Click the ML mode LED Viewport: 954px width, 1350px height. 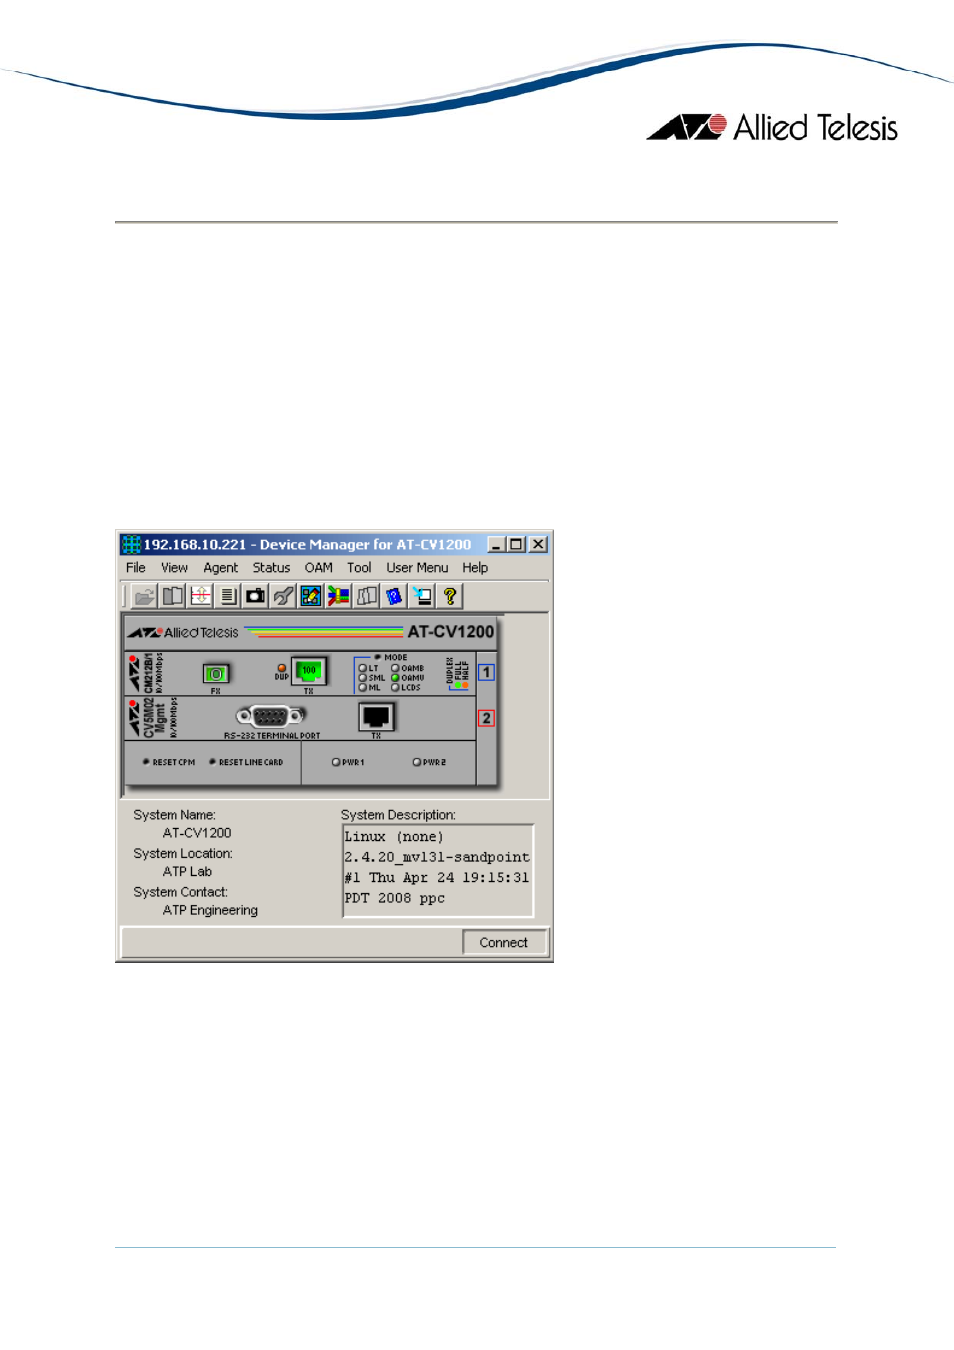pyautogui.click(x=363, y=687)
